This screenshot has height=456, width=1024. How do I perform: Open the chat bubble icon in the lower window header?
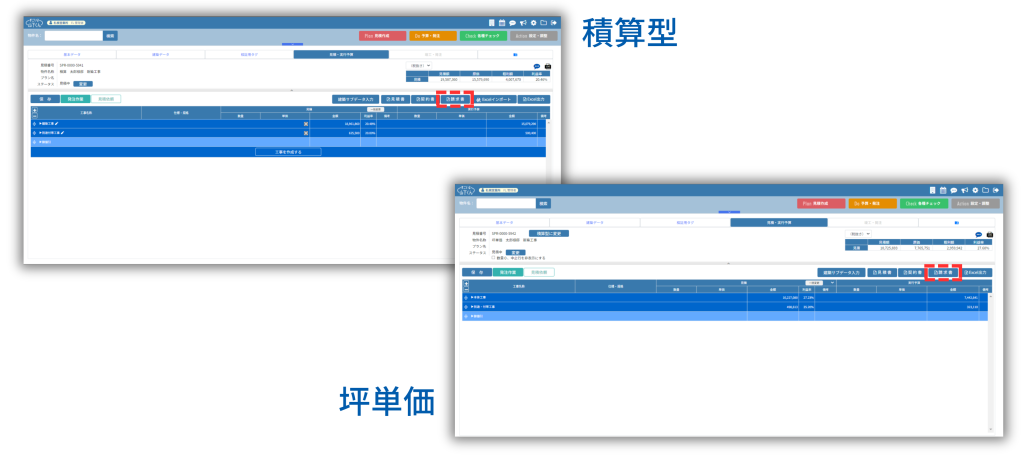[x=953, y=189]
